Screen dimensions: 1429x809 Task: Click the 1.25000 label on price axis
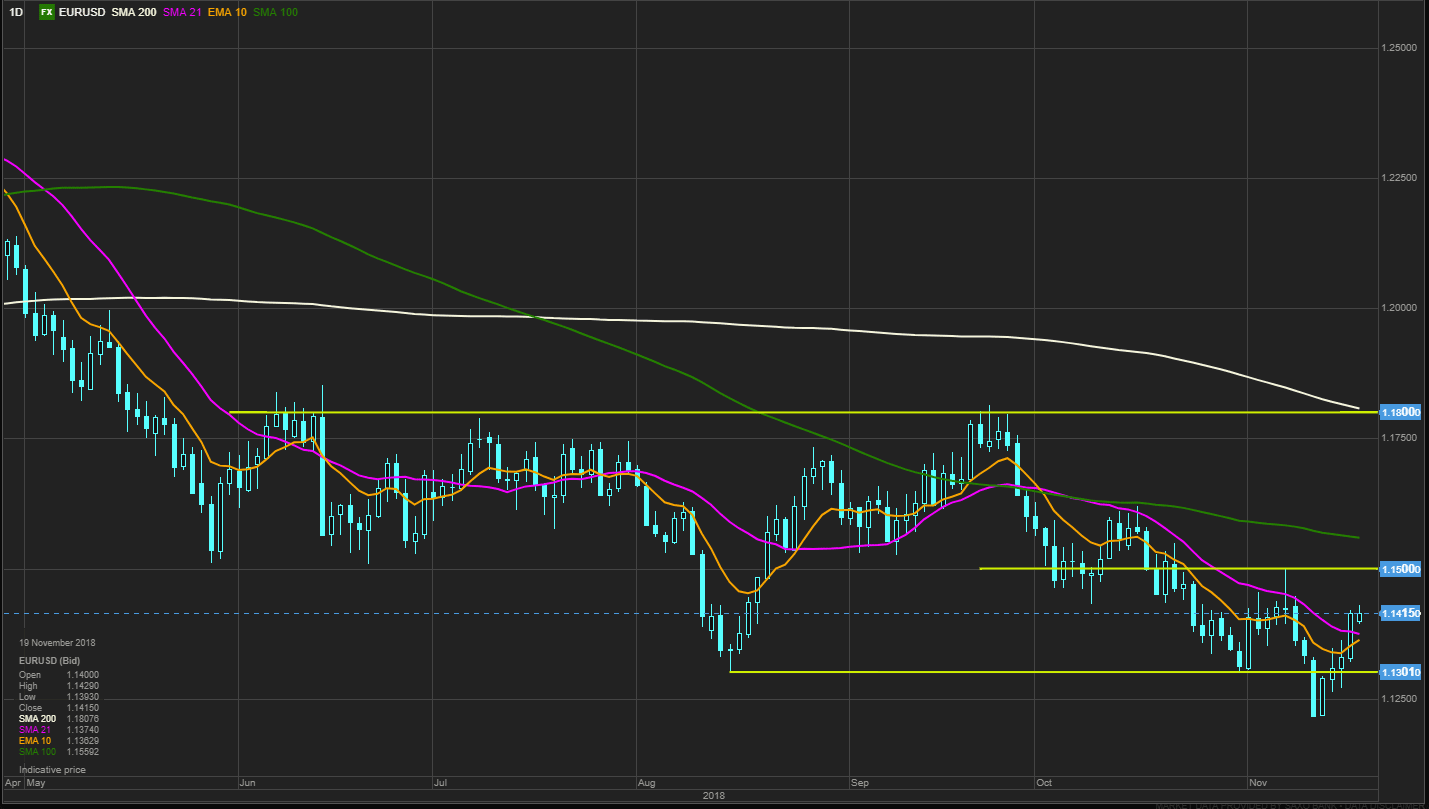pos(1400,48)
